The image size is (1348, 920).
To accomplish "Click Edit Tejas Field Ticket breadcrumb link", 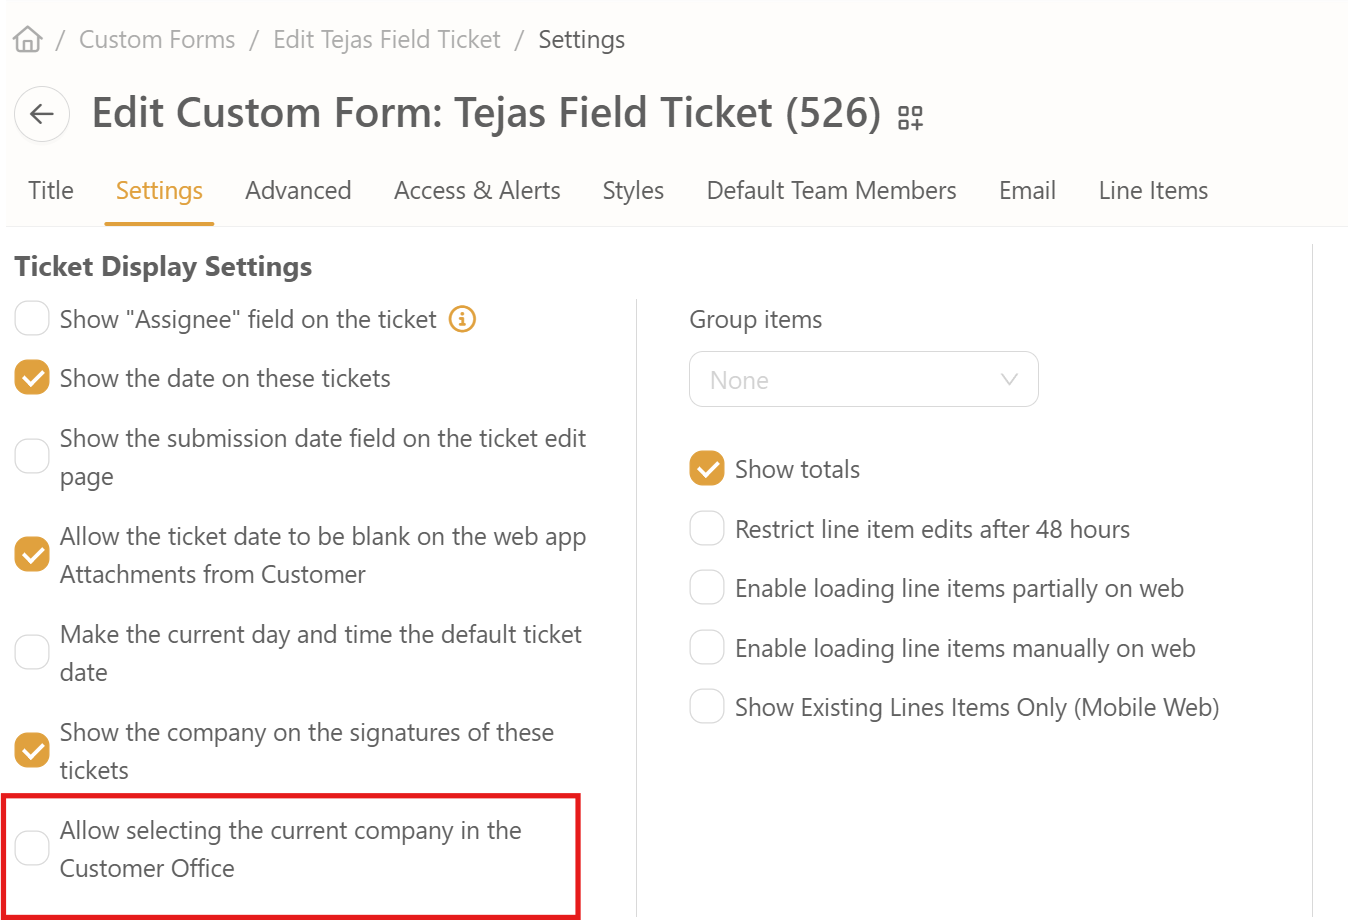I will point(387,40).
